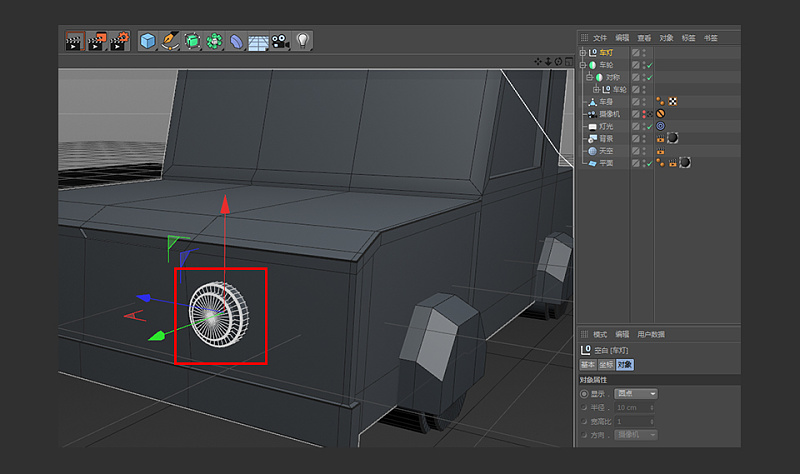
Task: Click viewport toggle layout icon
Action: click(568, 62)
